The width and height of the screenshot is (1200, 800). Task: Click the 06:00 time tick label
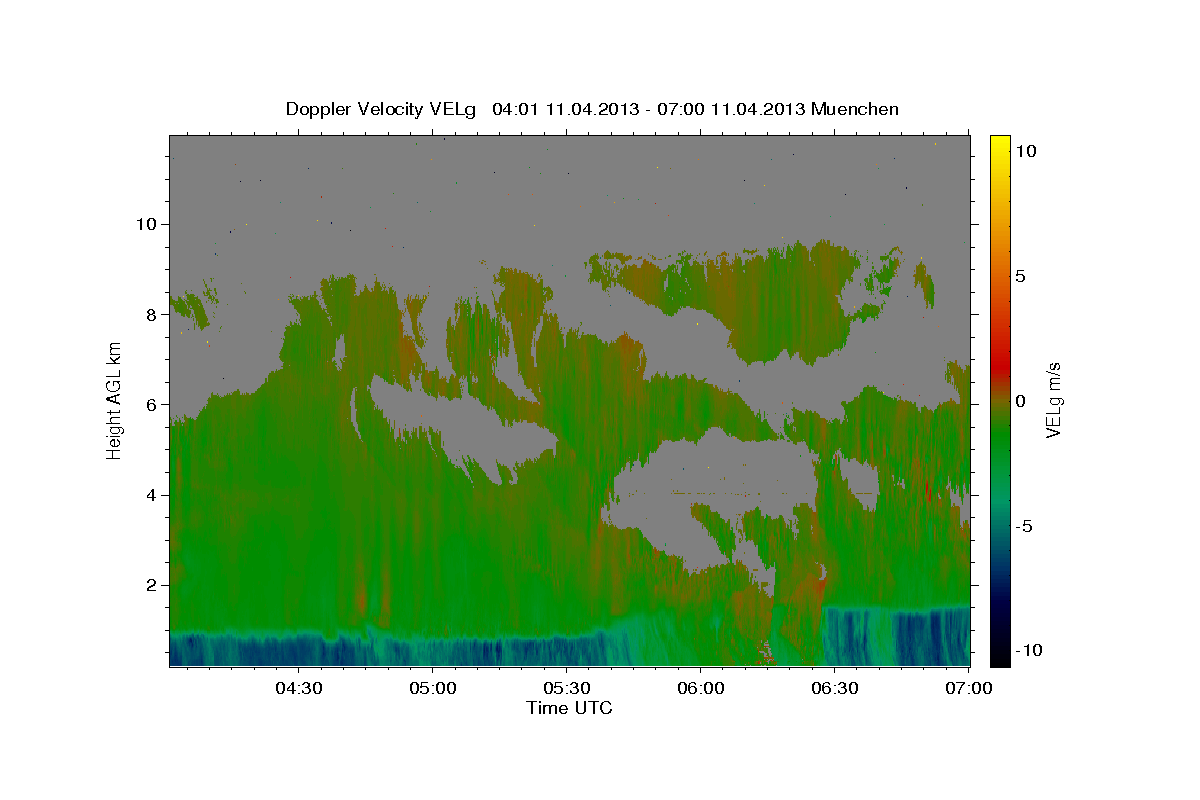point(700,688)
